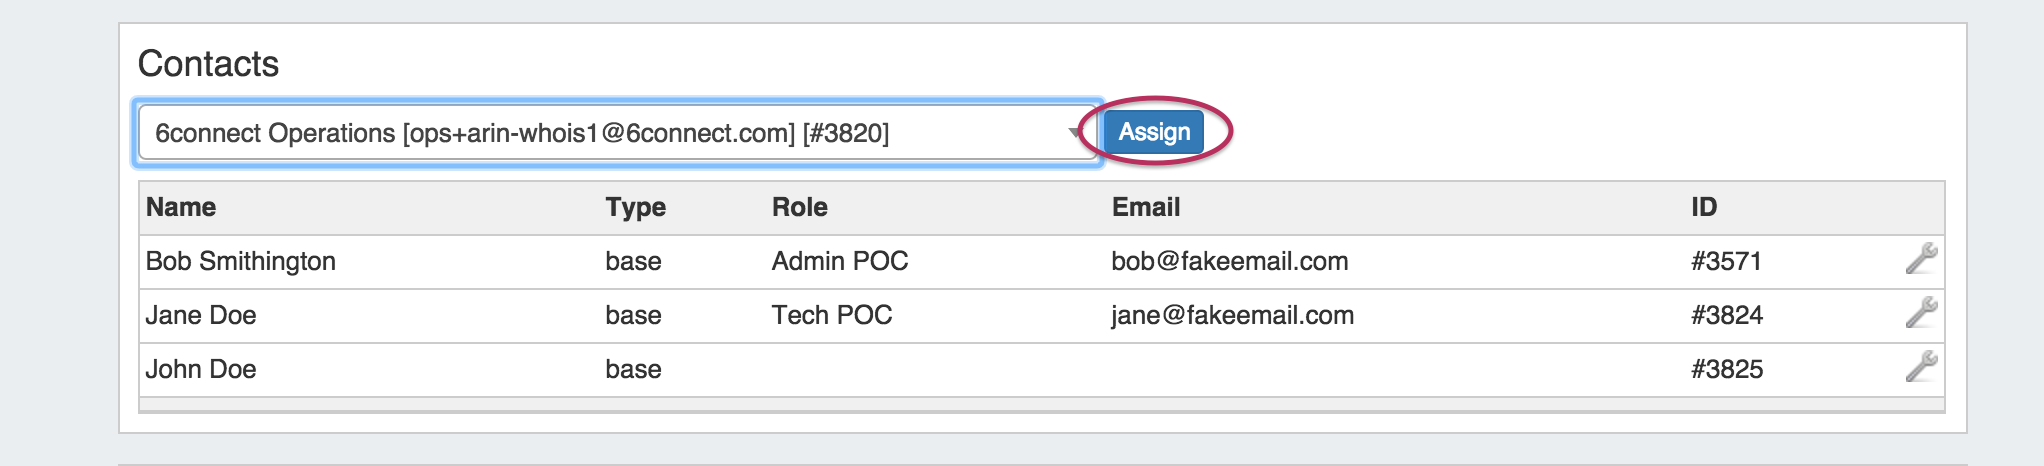Select the Bob Smithington name cell
Screen dimensions: 2044x466
(241, 261)
